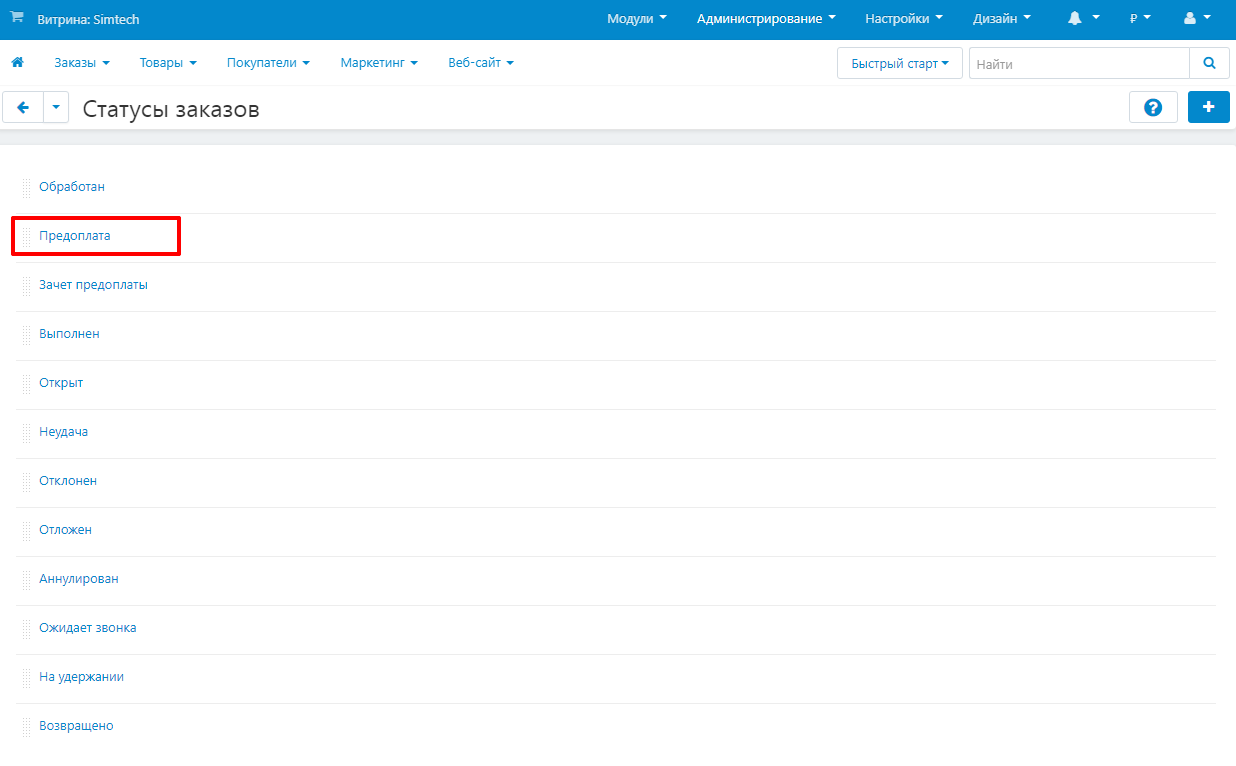Expand the Модули menu

(x=637, y=18)
